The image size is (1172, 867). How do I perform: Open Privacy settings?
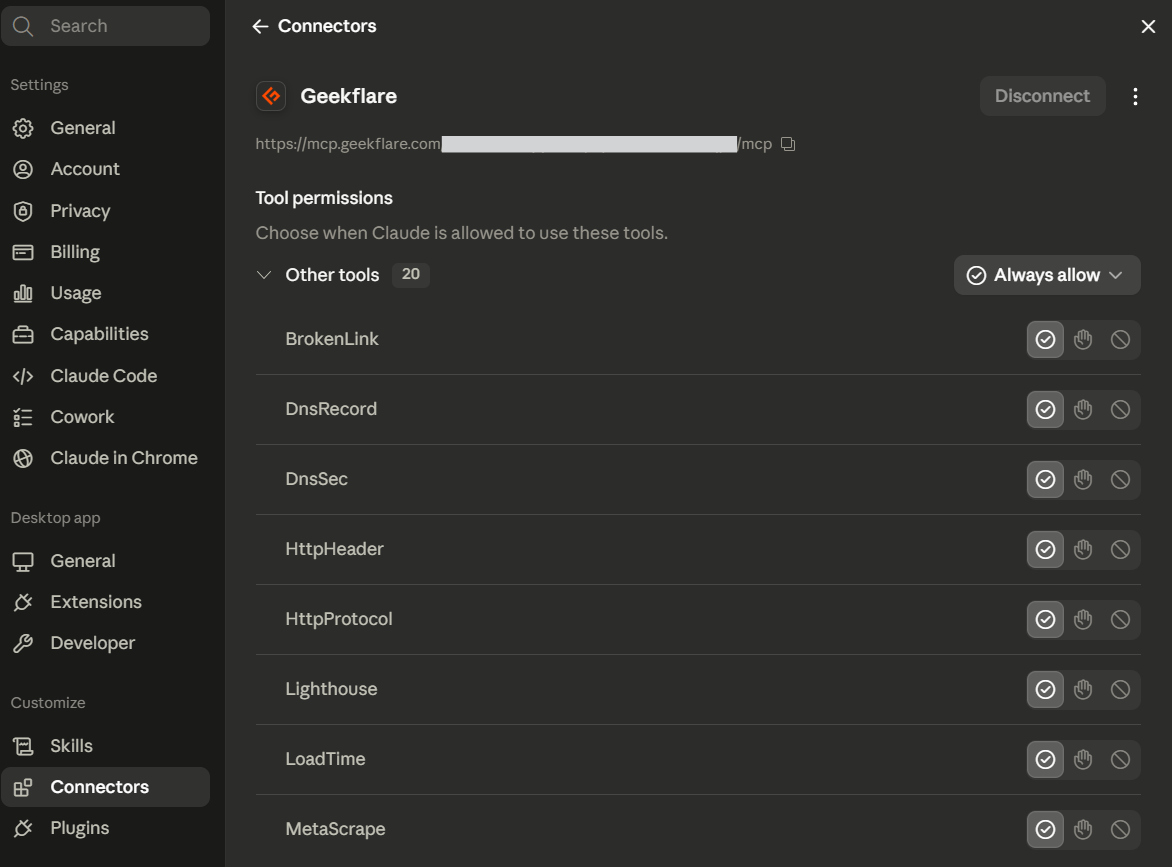point(105,211)
